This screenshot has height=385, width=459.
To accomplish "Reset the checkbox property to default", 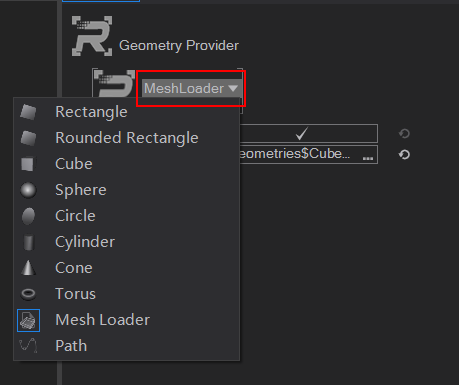I will coord(404,134).
